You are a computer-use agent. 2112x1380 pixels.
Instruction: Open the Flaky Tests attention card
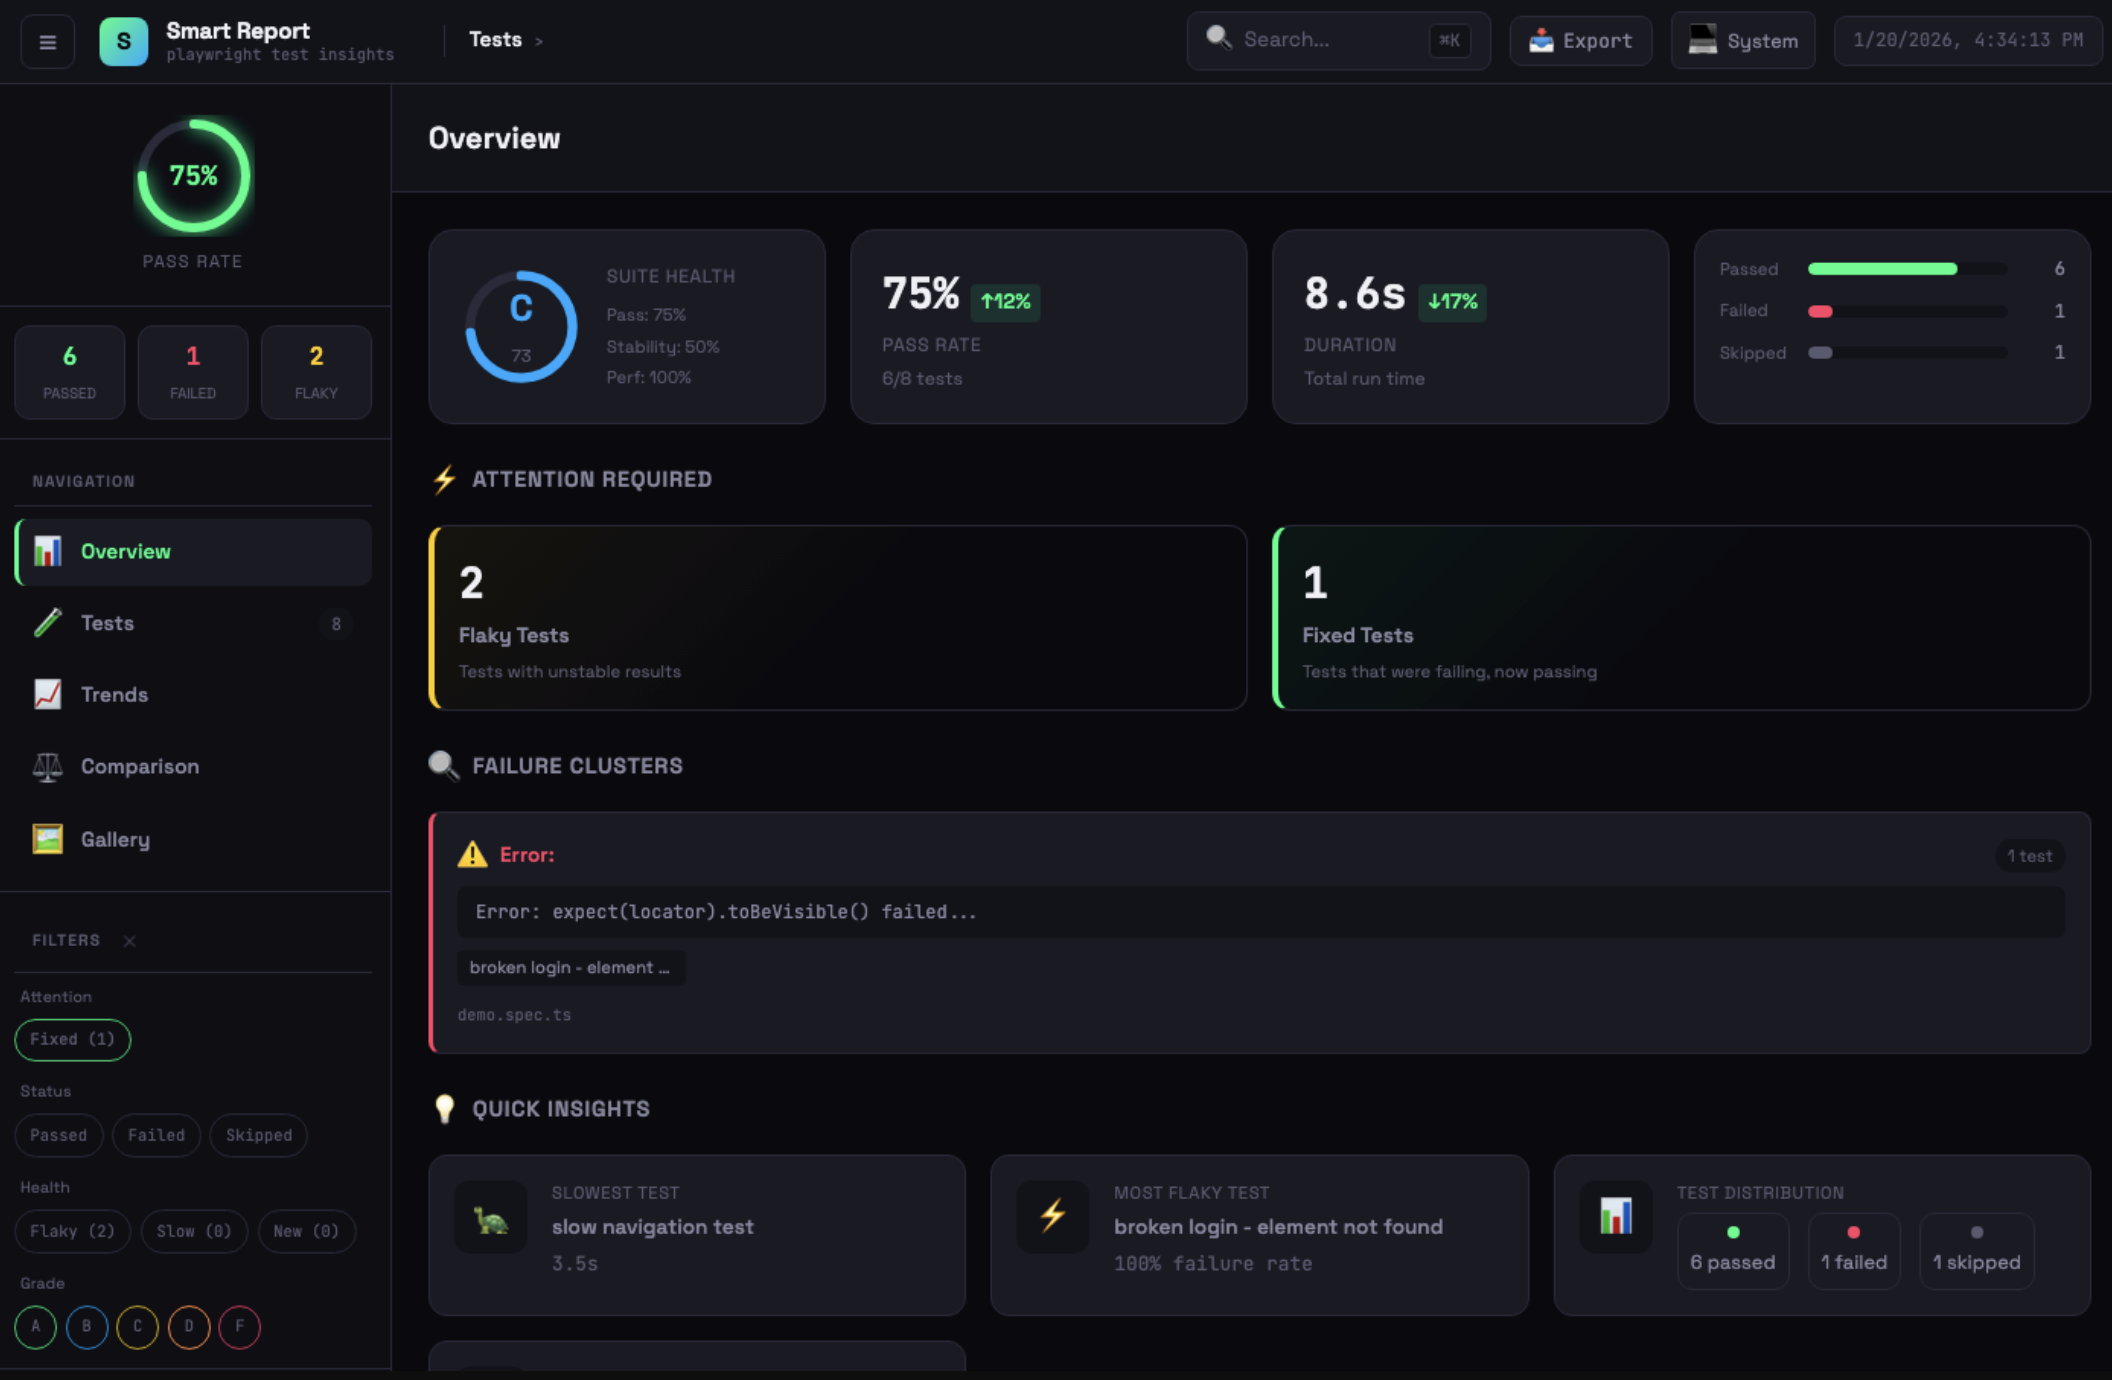[x=837, y=618]
